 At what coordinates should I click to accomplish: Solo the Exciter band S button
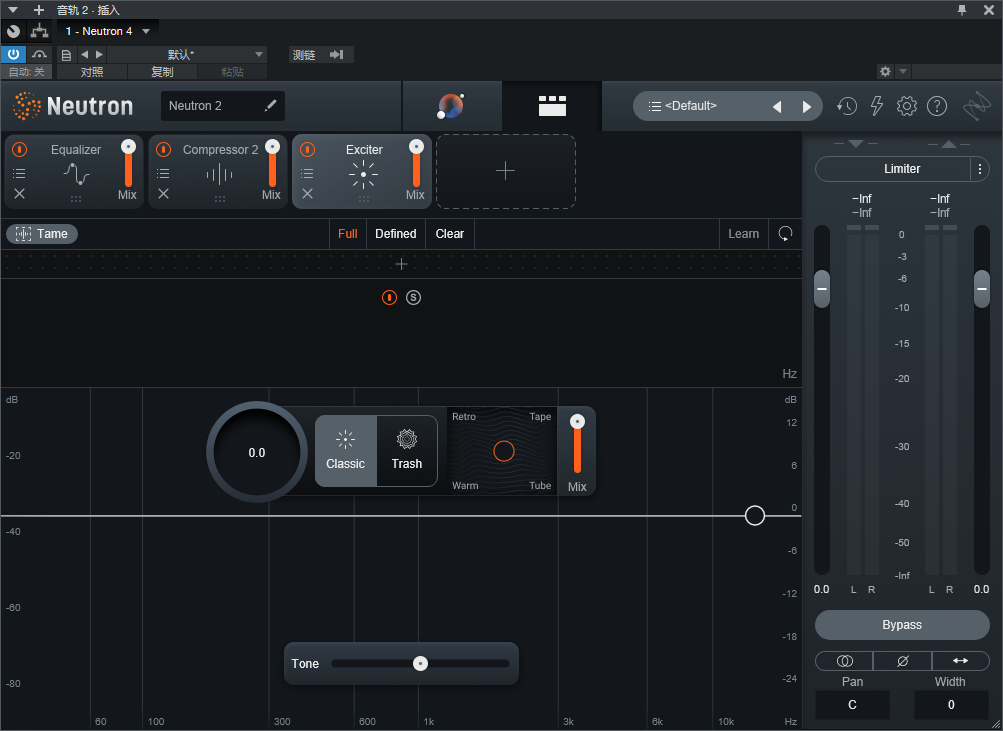(413, 297)
